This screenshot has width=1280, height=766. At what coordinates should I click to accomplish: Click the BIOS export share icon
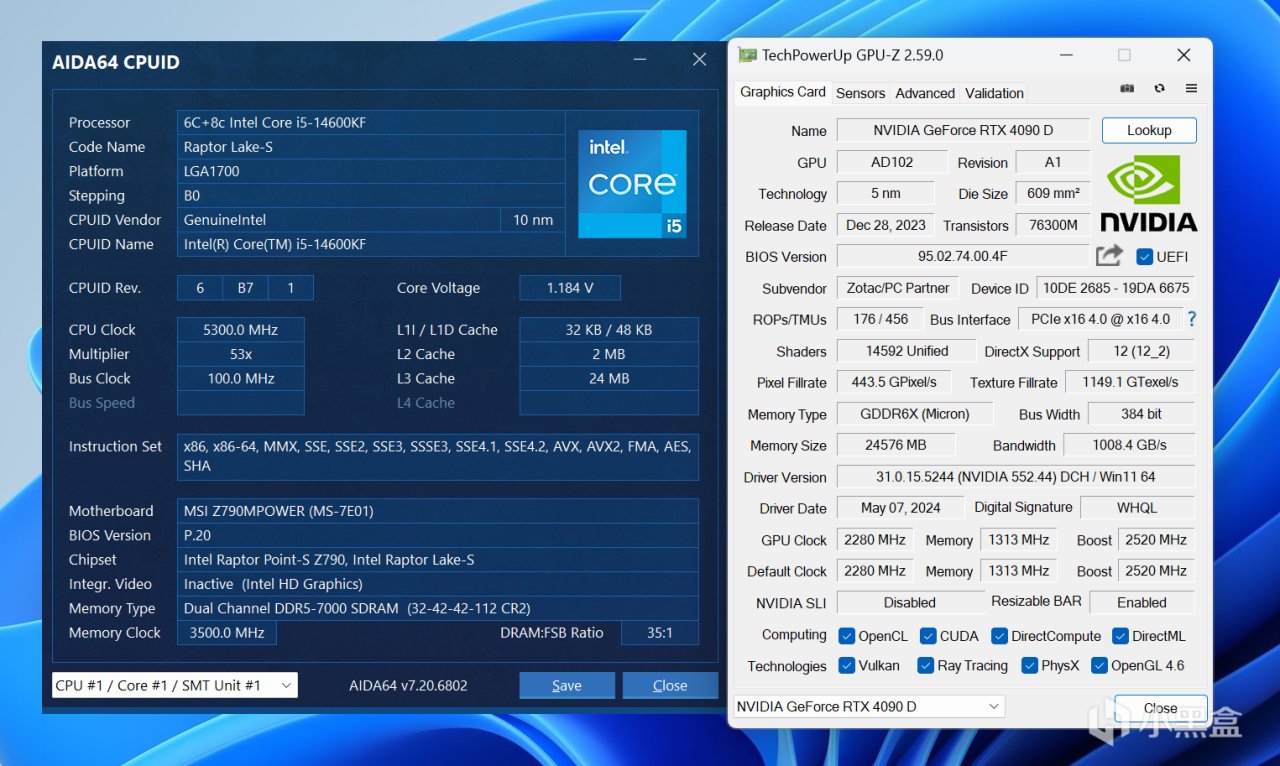click(x=1109, y=256)
